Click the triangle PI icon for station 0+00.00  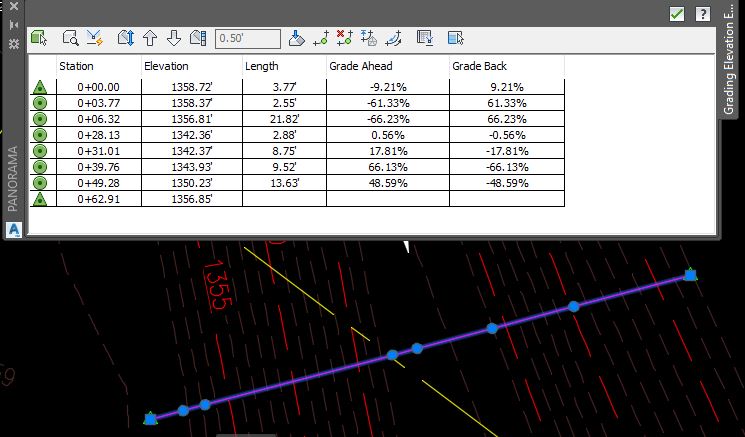click(40, 87)
